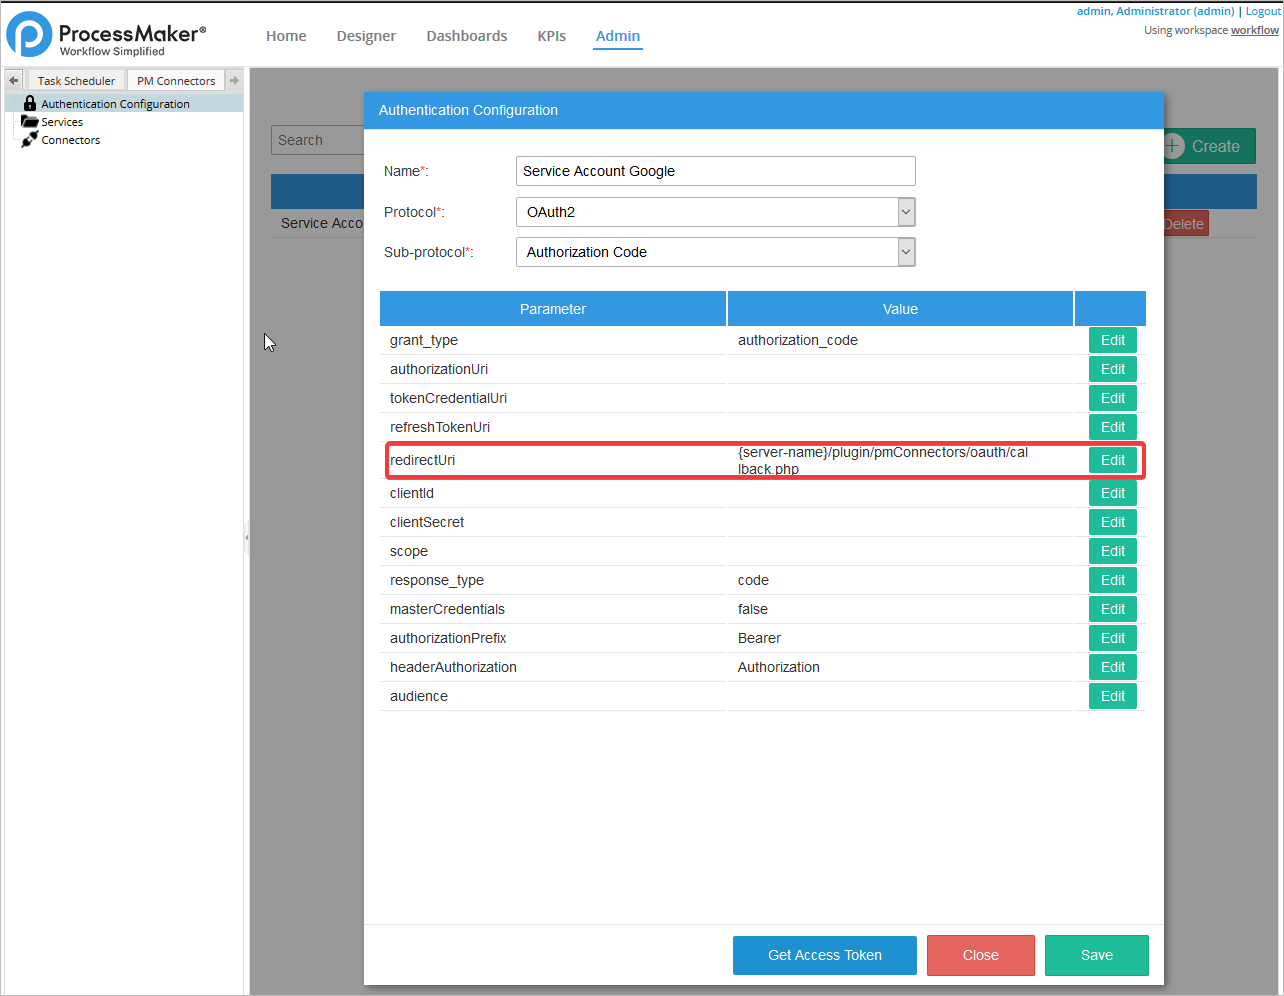Viewport: 1284px width, 996px height.
Task: Open the Sub-protocol dropdown
Action: tap(906, 252)
